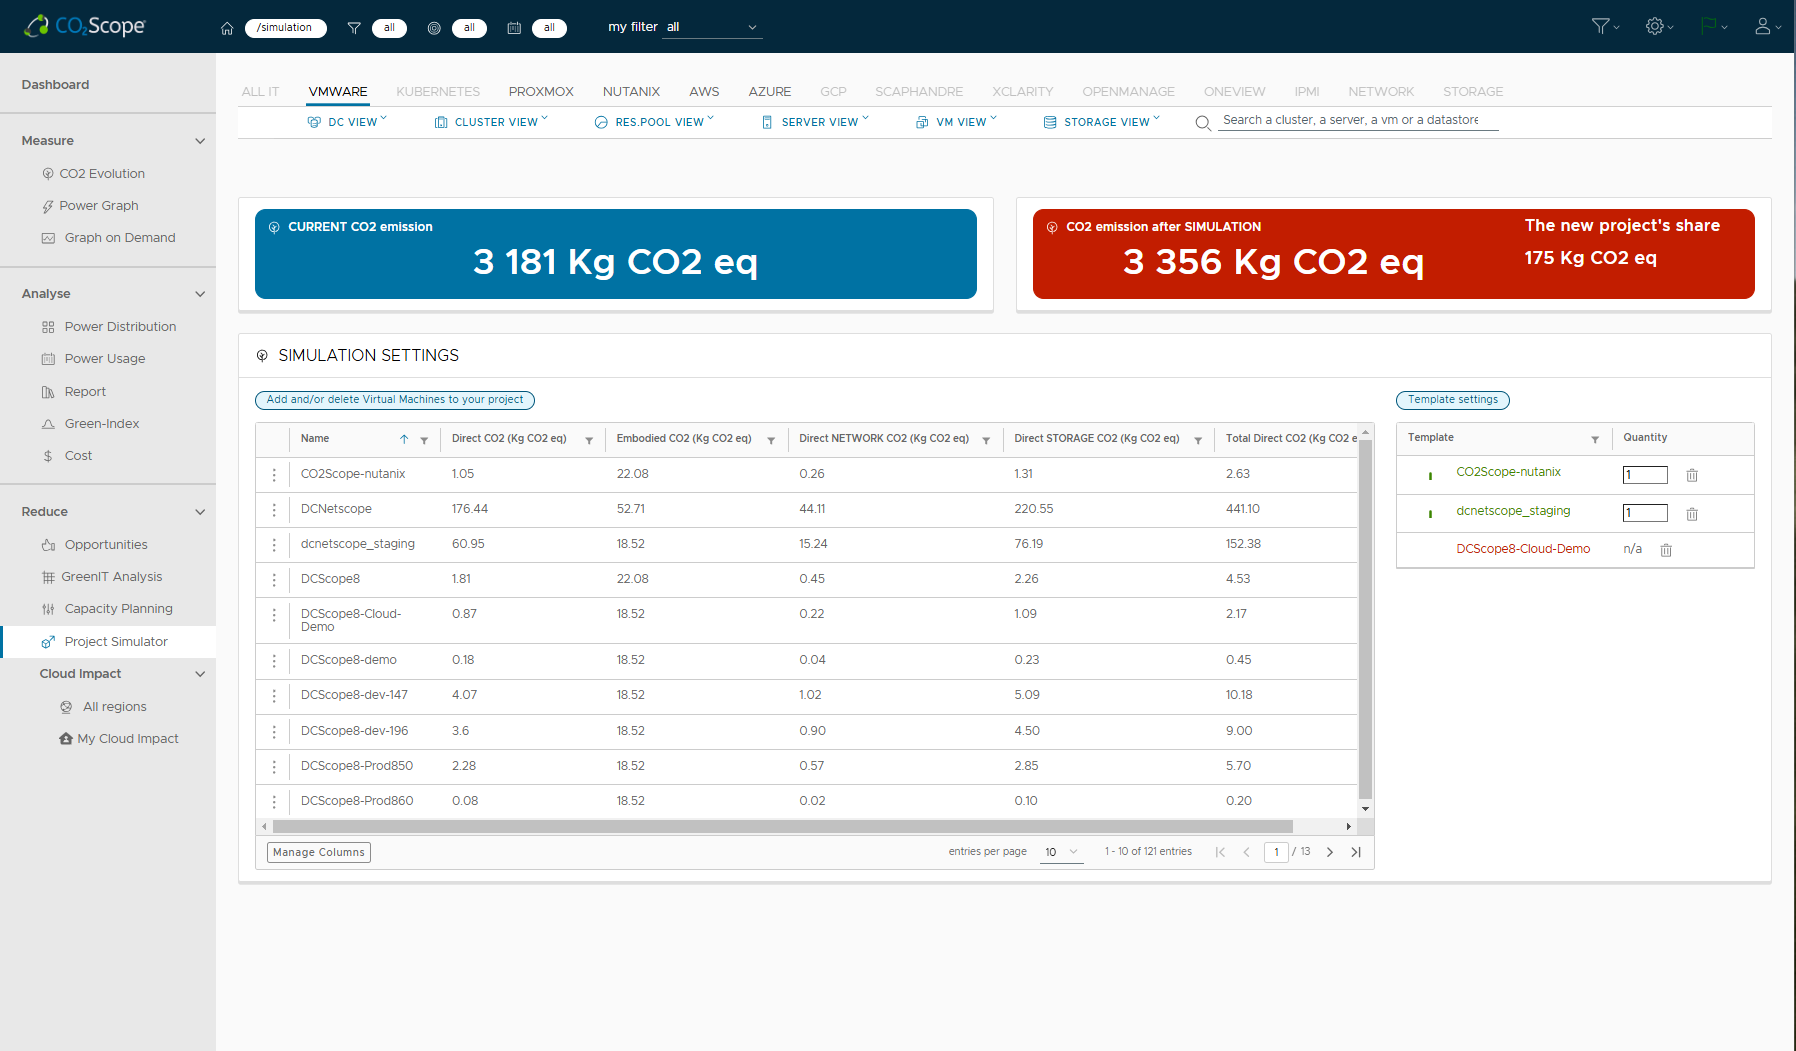The height and width of the screenshot is (1051, 1796).
Task: Go to next page of entries
Action: [x=1330, y=852]
